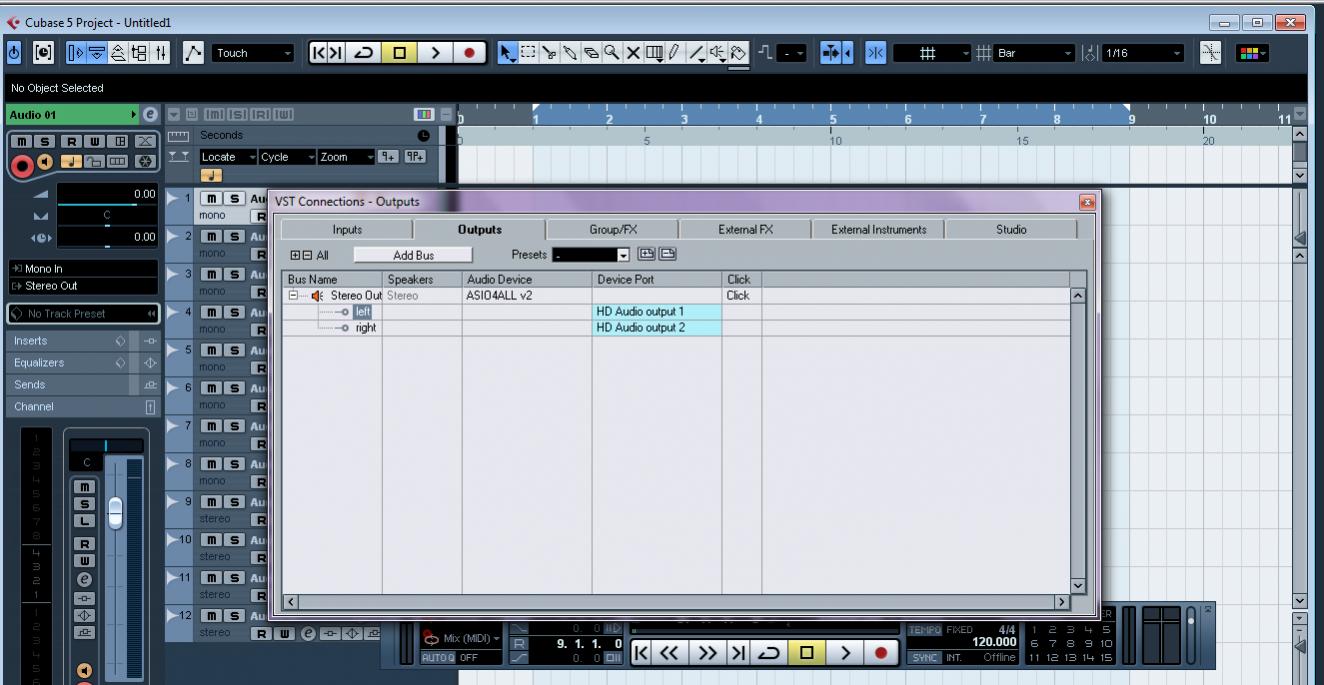This screenshot has height=685, width=1324.
Task: Select the Erase tool
Action: [590, 53]
